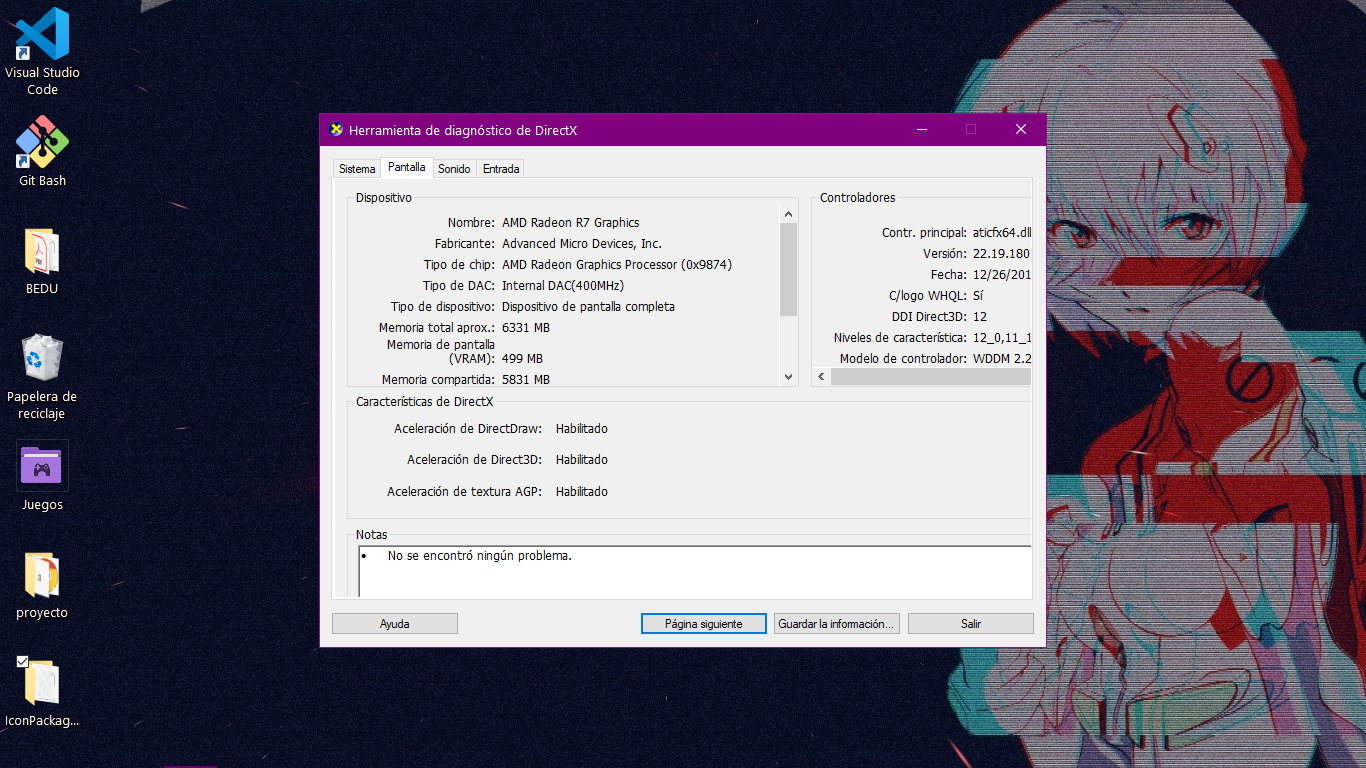The image size is (1366, 768).
Task: Select the Pantalla tab
Action: pos(407,167)
